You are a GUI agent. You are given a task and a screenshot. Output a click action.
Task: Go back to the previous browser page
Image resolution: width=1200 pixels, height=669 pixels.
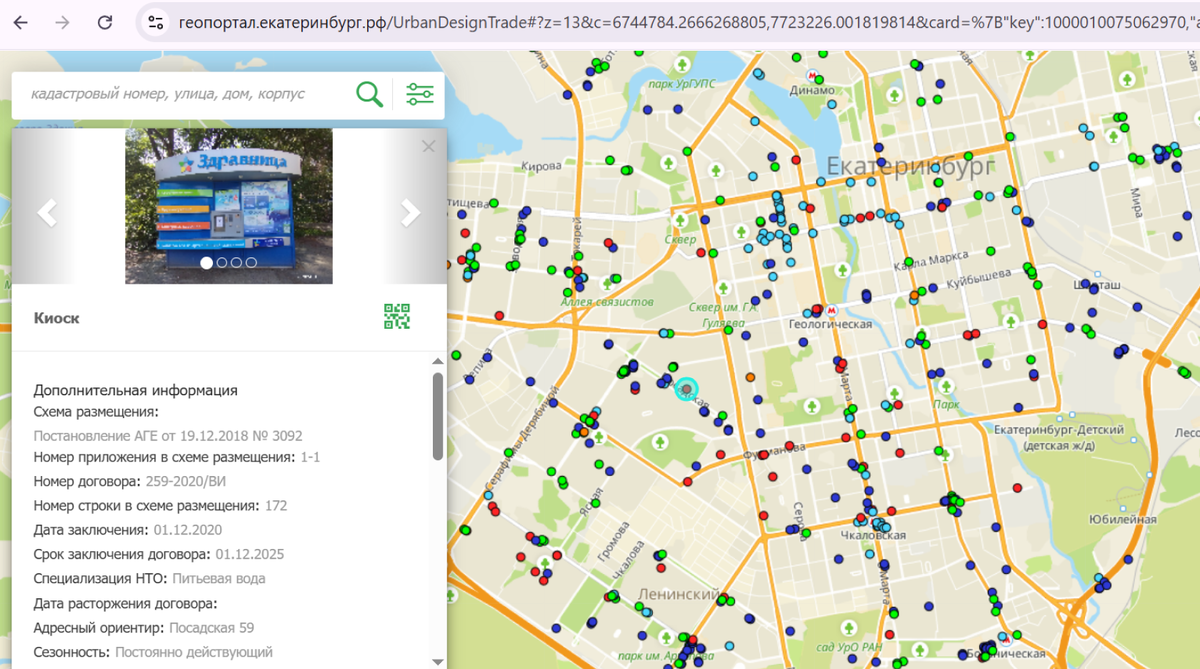[21, 22]
